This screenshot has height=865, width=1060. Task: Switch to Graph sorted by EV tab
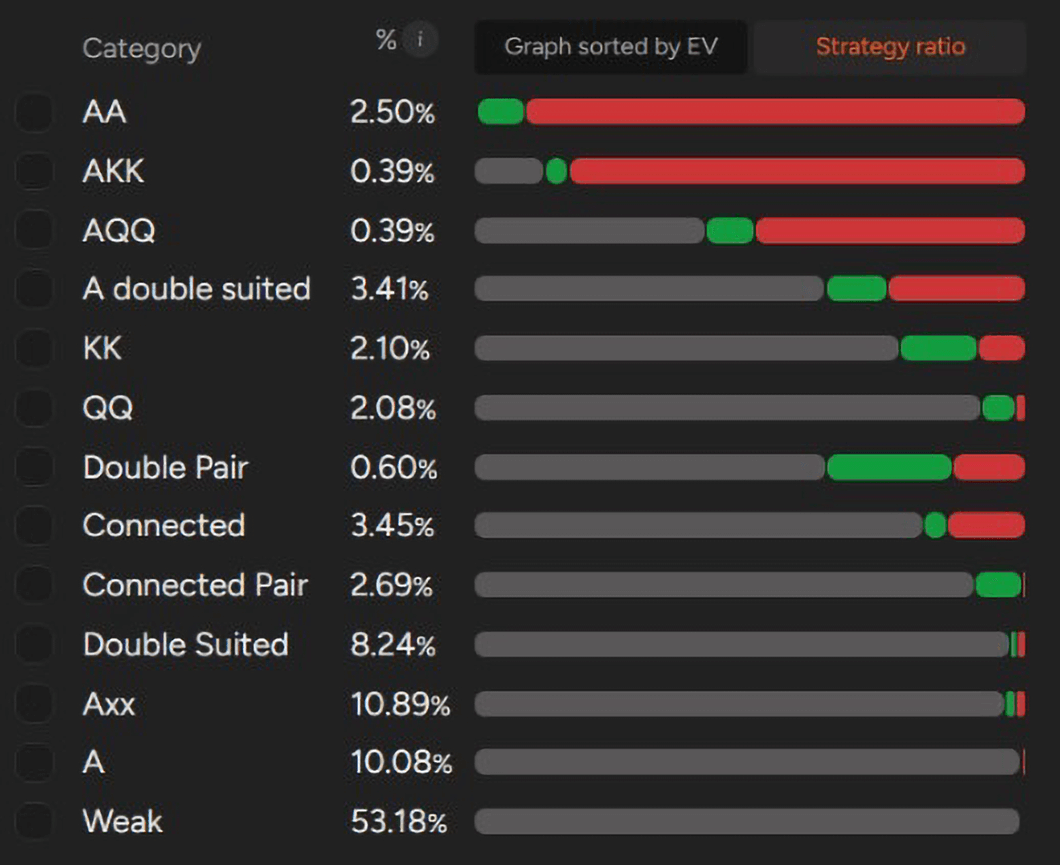pyautogui.click(x=610, y=46)
